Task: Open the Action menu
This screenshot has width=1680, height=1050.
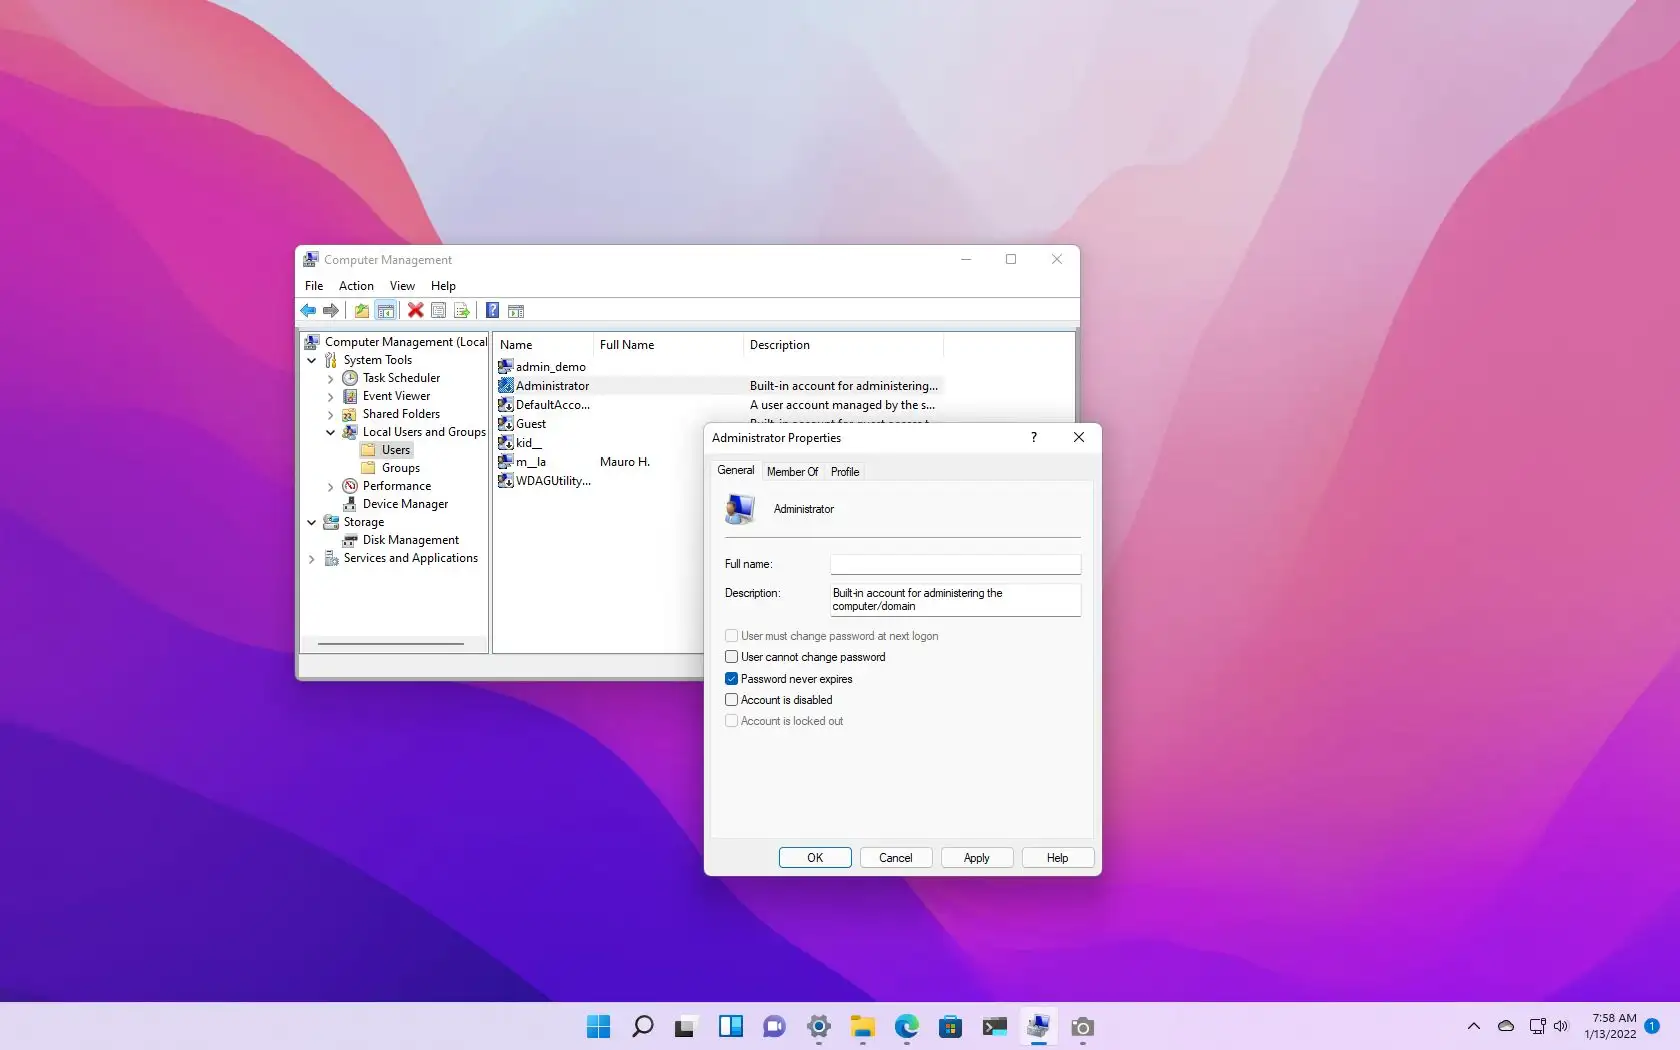Action: coord(356,286)
